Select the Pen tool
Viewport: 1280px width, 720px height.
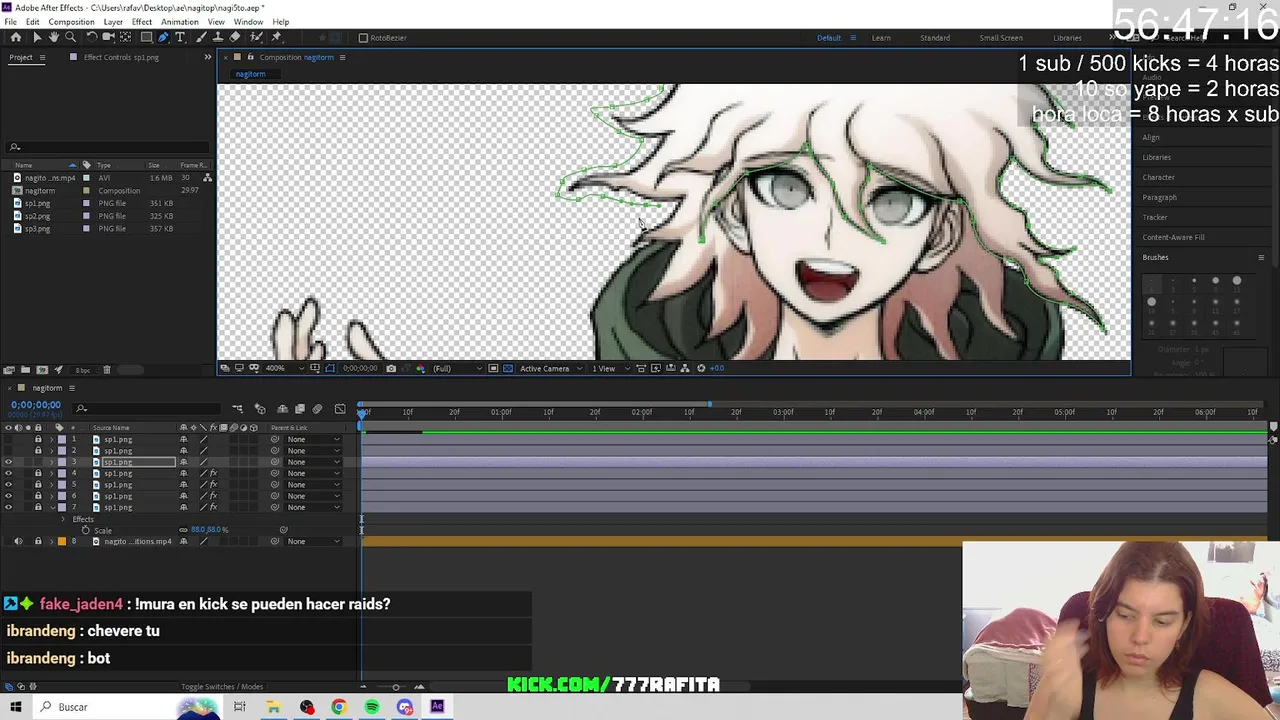pos(163,37)
